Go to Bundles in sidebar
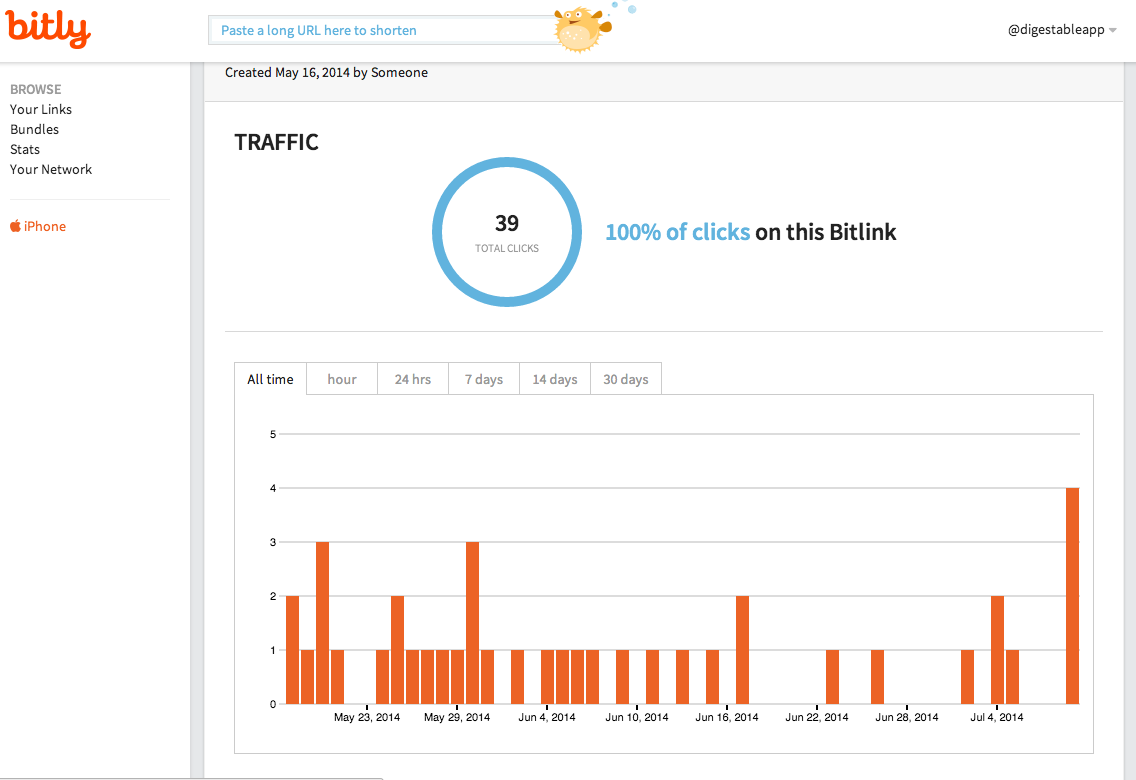 click(x=34, y=129)
